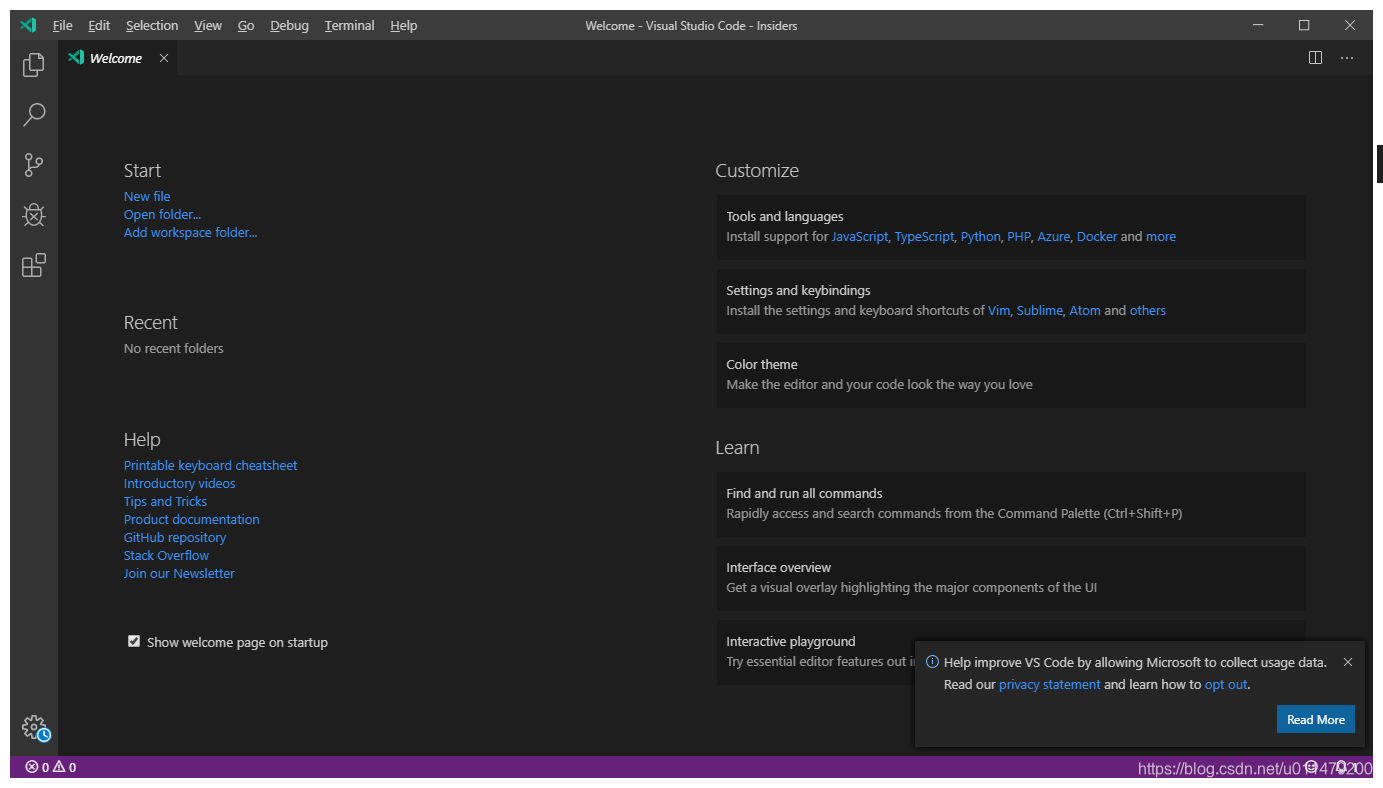Image resolution: width=1383 pixels, height=788 pixels.
Task: Click Join our Newsletter link
Action: pos(179,573)
